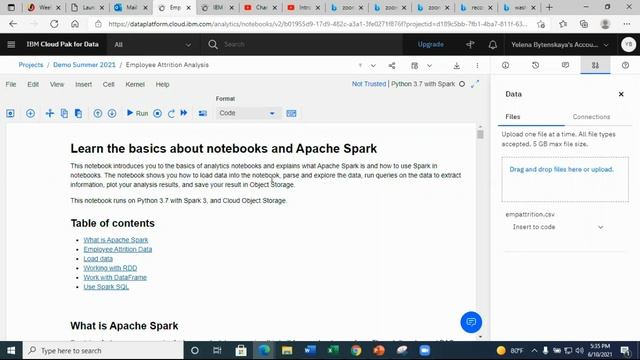The width and height of the screenshot is (640, 360).
Task: Close the Data panel
Action: 621,94
